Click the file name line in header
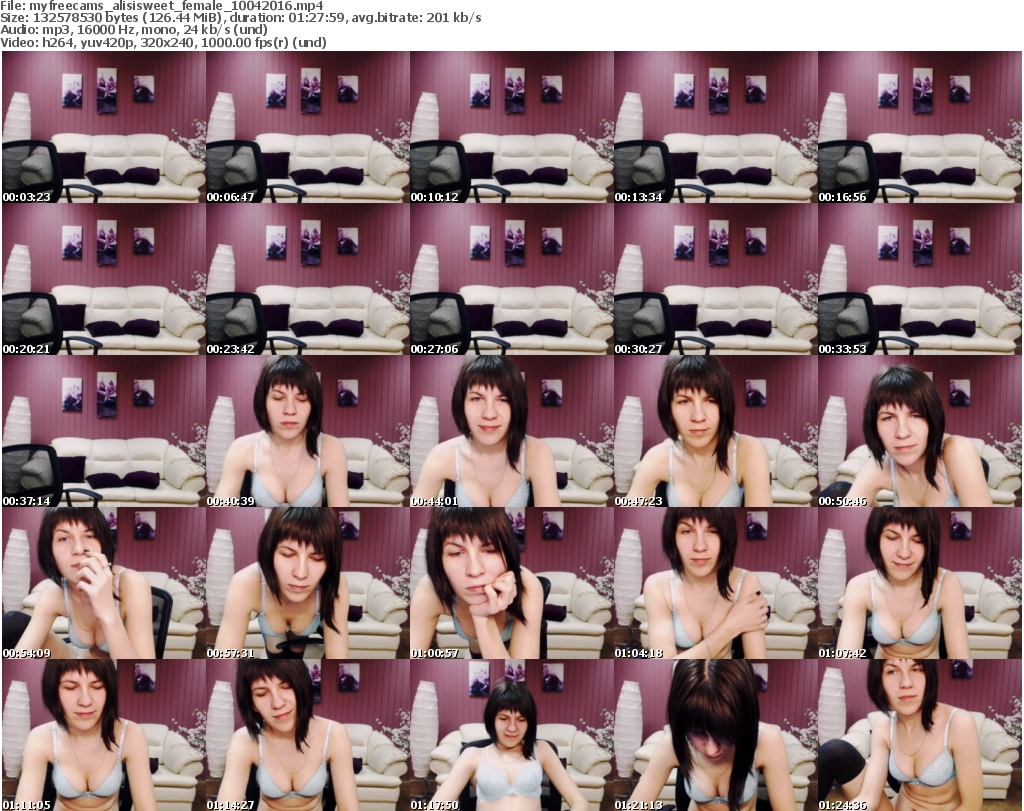 coord(161,6)
